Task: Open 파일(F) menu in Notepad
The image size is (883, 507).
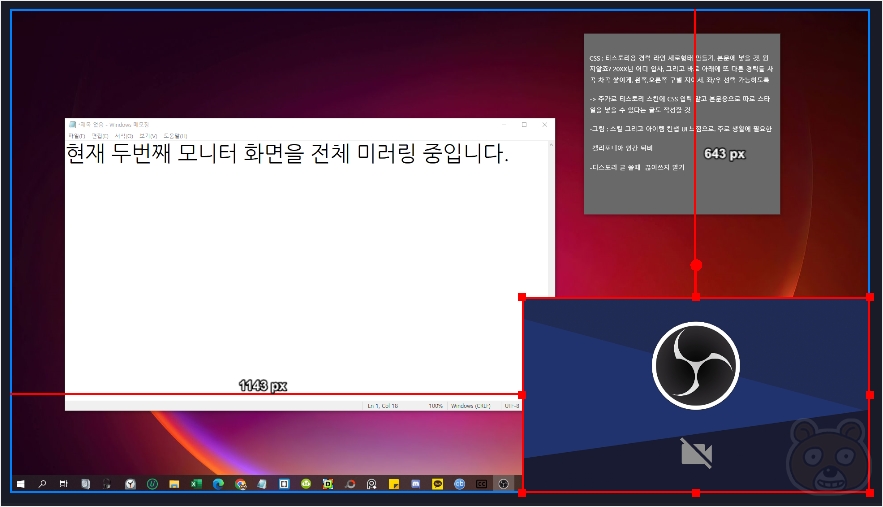Action: 77,136
